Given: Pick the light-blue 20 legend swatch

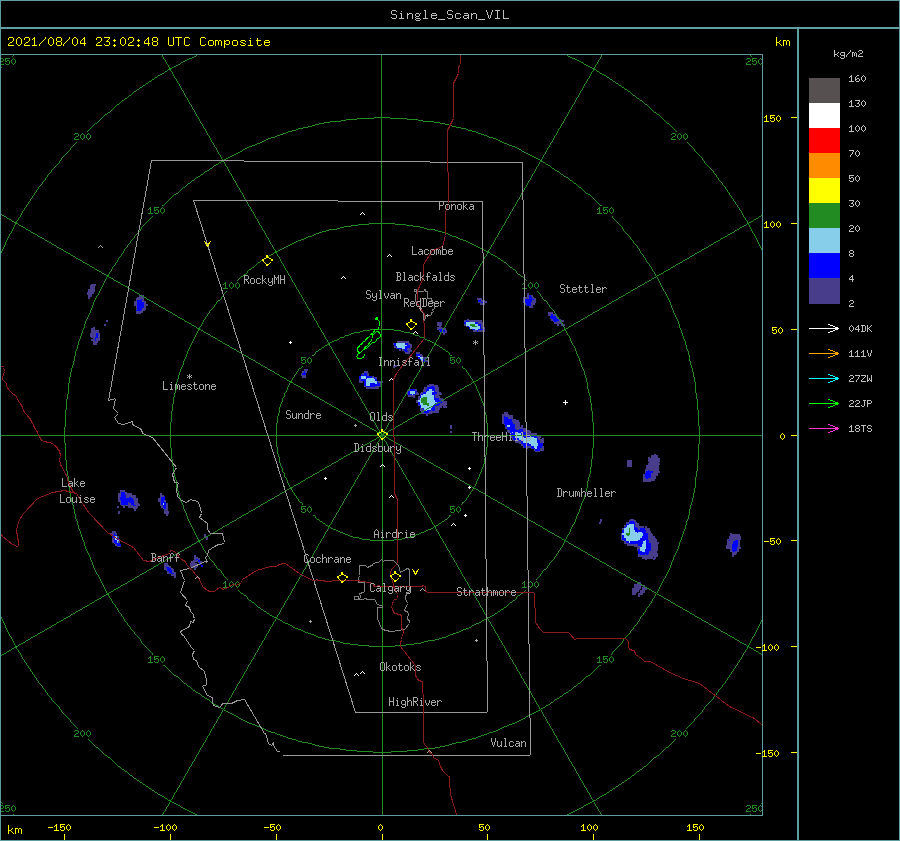Looking at the screenshot, I should coord(824,241).
